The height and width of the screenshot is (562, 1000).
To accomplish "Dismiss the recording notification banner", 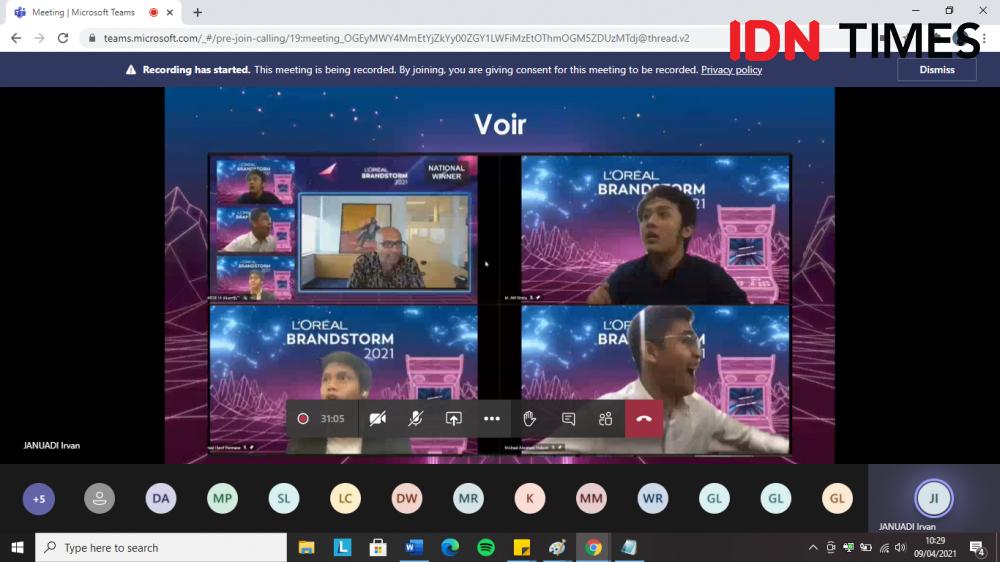I will pyautogui.click(x=936, y=70).
